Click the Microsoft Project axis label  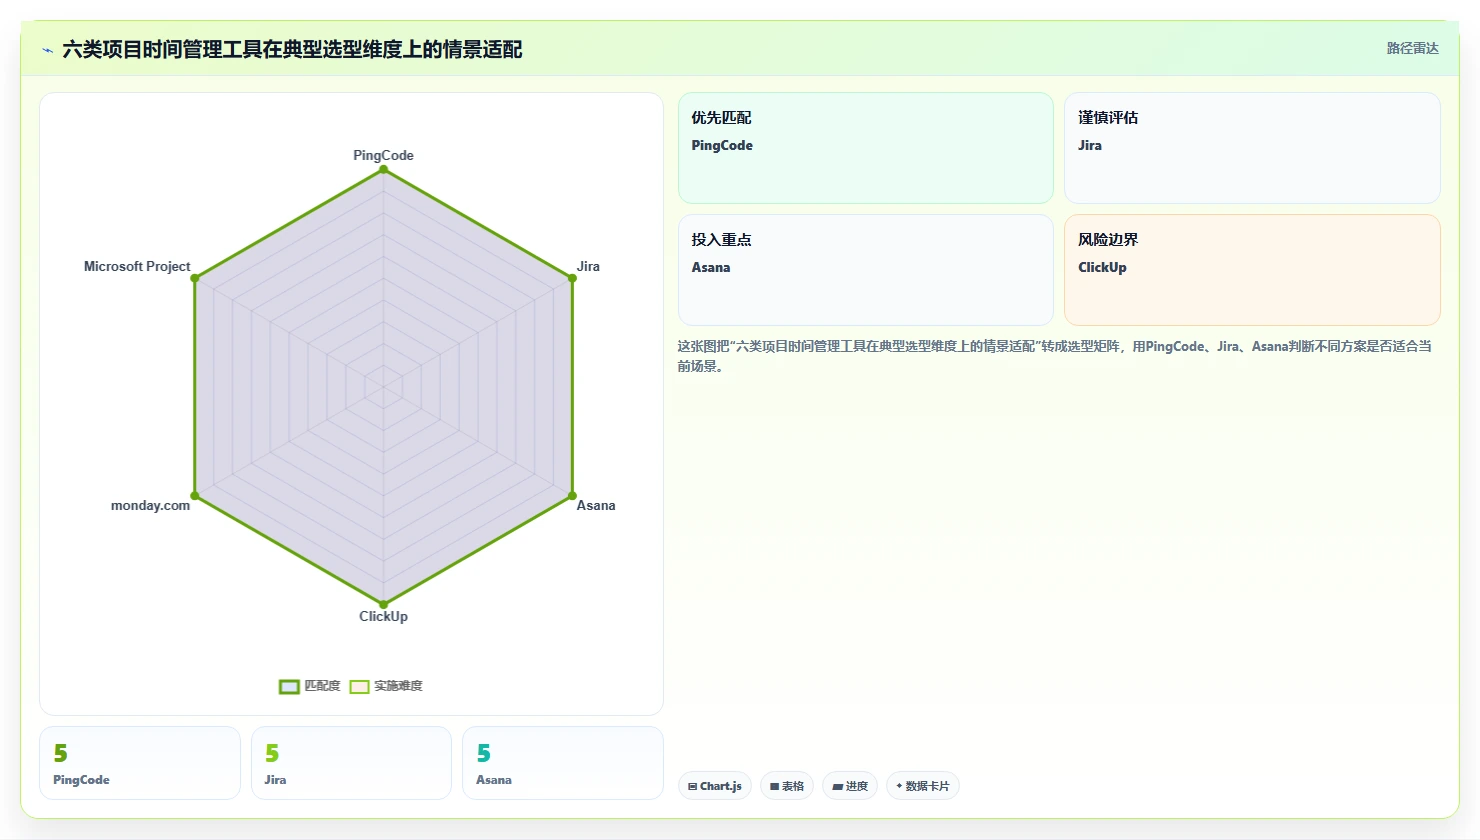tap(137, 266)
